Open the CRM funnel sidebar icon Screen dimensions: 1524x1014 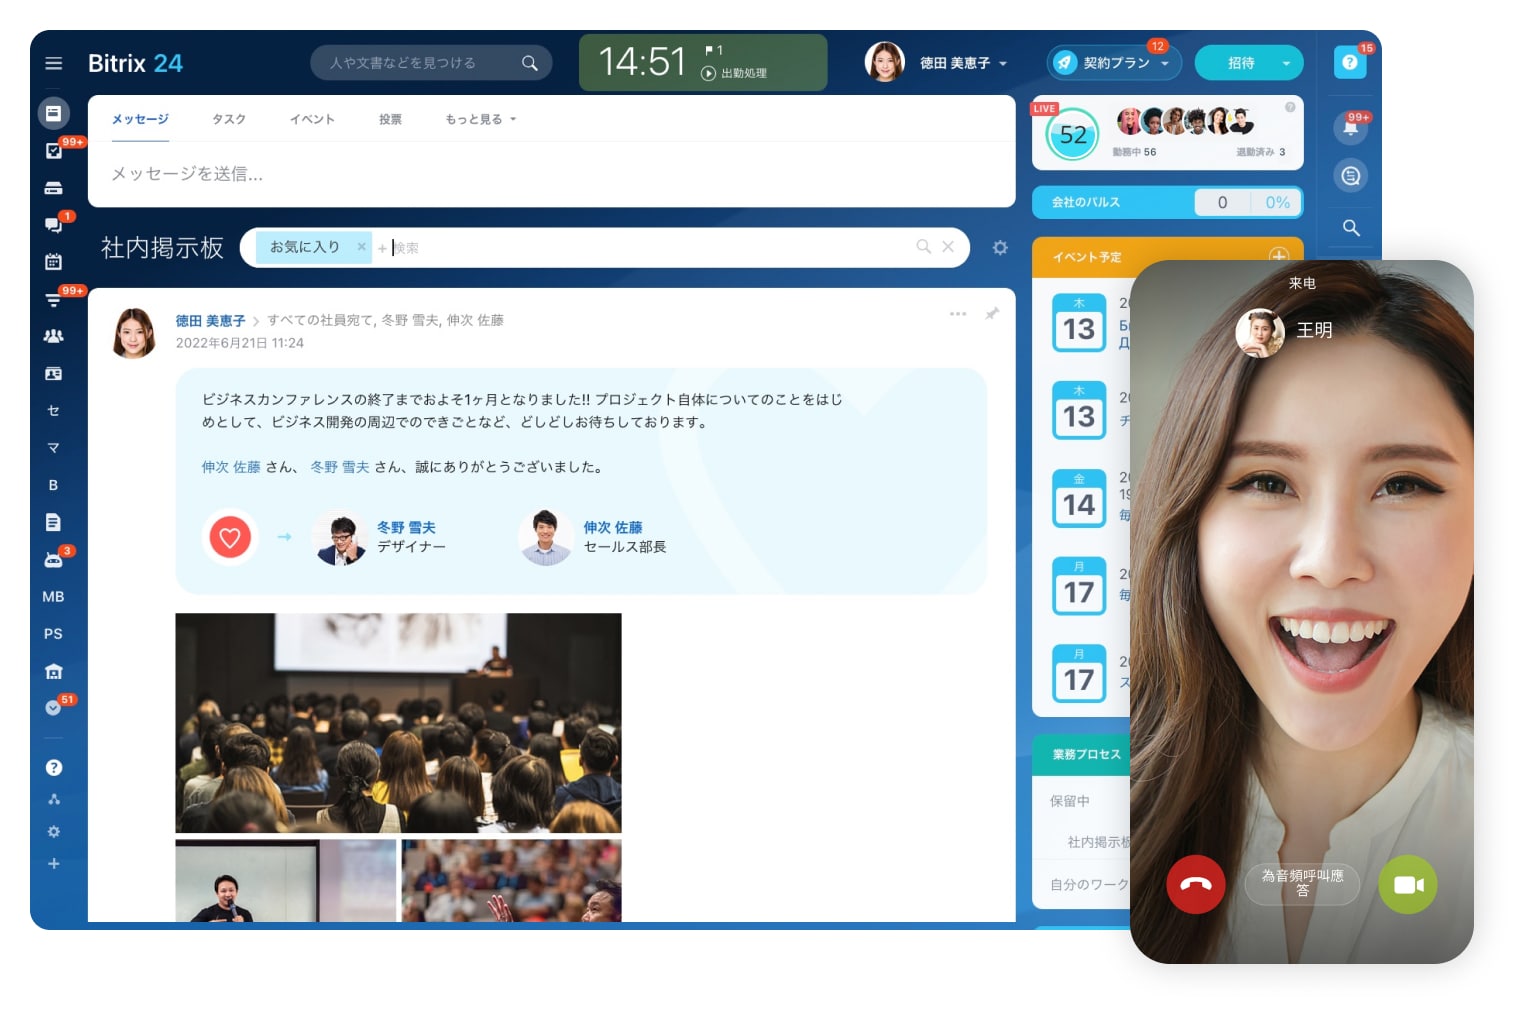tap(54, 299)
